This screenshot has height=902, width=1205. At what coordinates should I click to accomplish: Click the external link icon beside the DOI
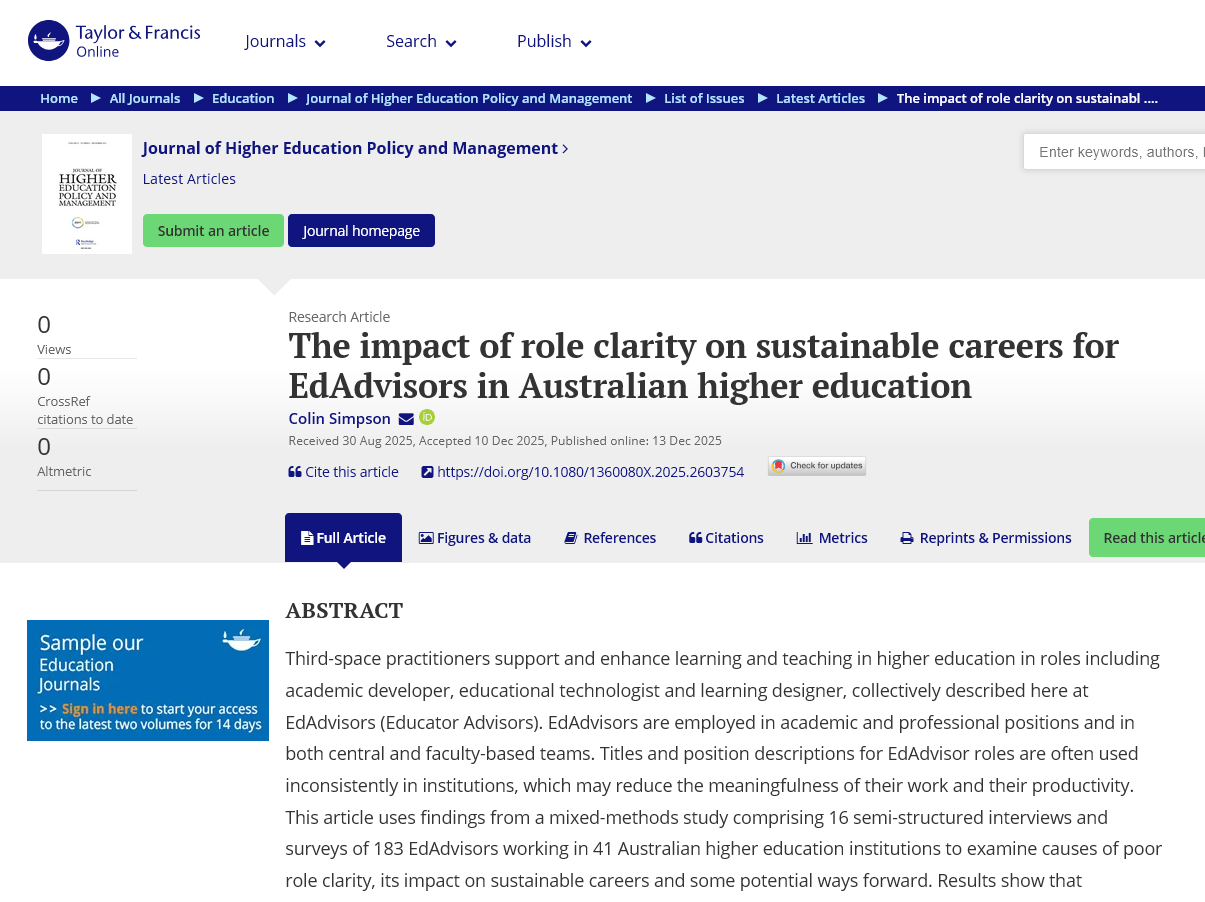[x=426, y=471]
